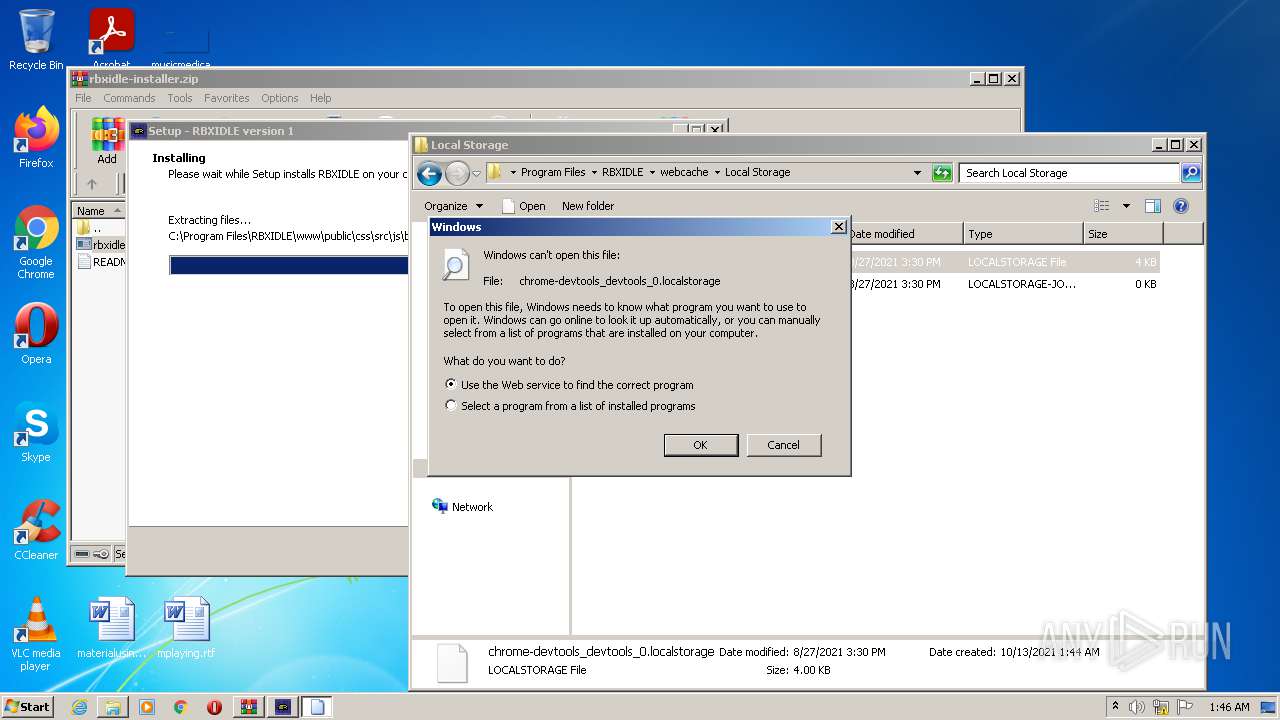Click the clock showing 1:46 AM

(x=1229, y=707)
